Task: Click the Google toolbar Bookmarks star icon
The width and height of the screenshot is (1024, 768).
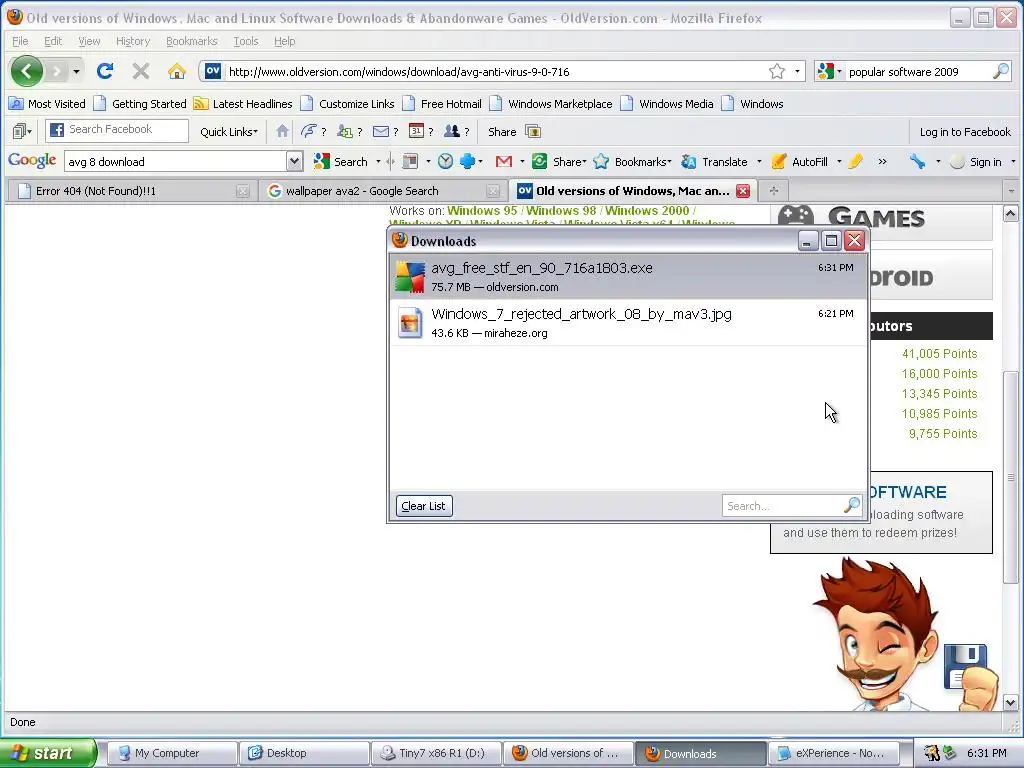Action: [601, 161]
